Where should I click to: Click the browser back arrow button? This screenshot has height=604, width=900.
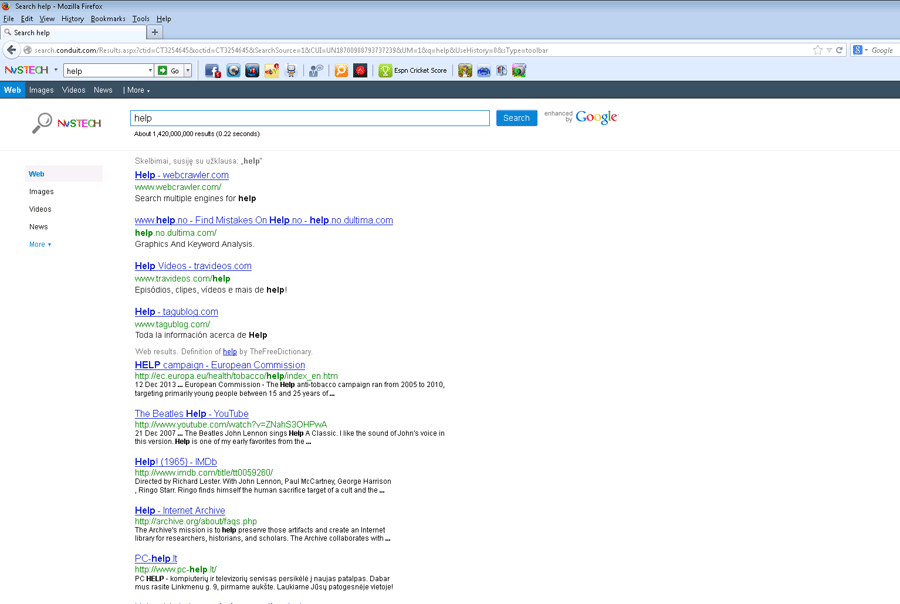coord(12,50)
